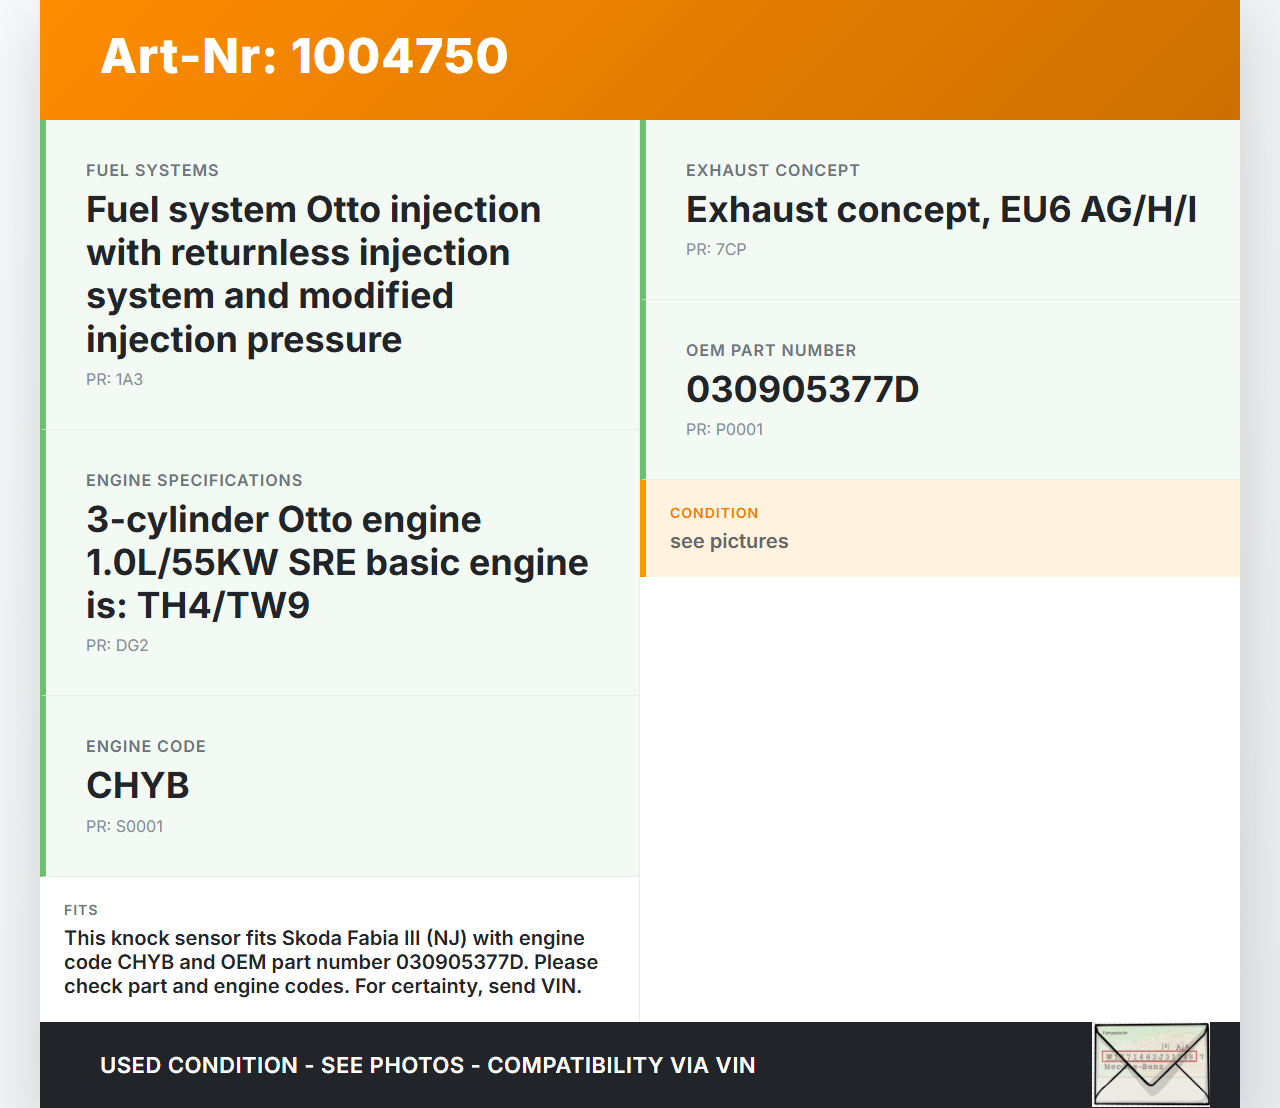Click the "see pictures" condition text
The height and width of the screenshot is (1108, 1280).
tap(729, 542)
